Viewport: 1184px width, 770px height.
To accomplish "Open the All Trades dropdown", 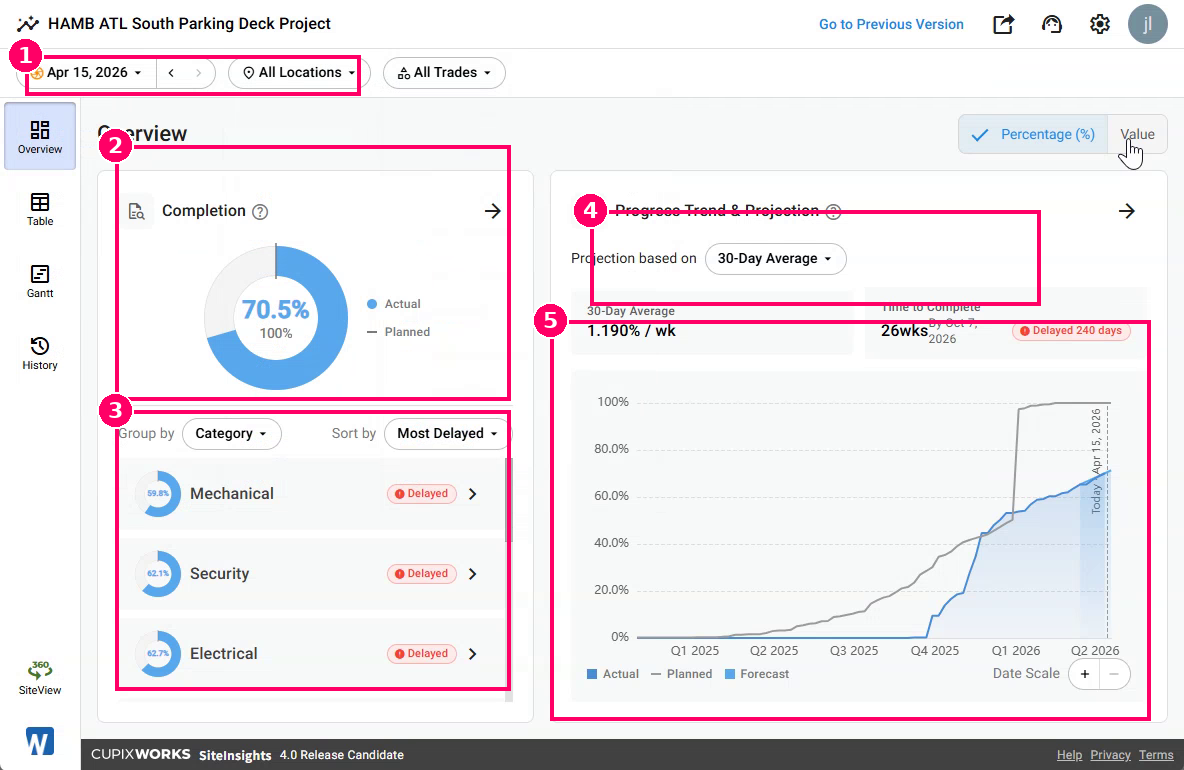I will (444, 72).
